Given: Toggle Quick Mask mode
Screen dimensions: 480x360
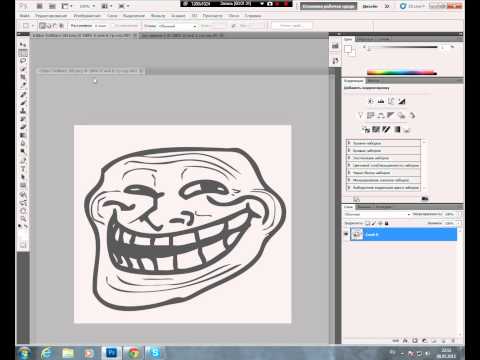Looking at the screenshot, I should coord(23,245).
